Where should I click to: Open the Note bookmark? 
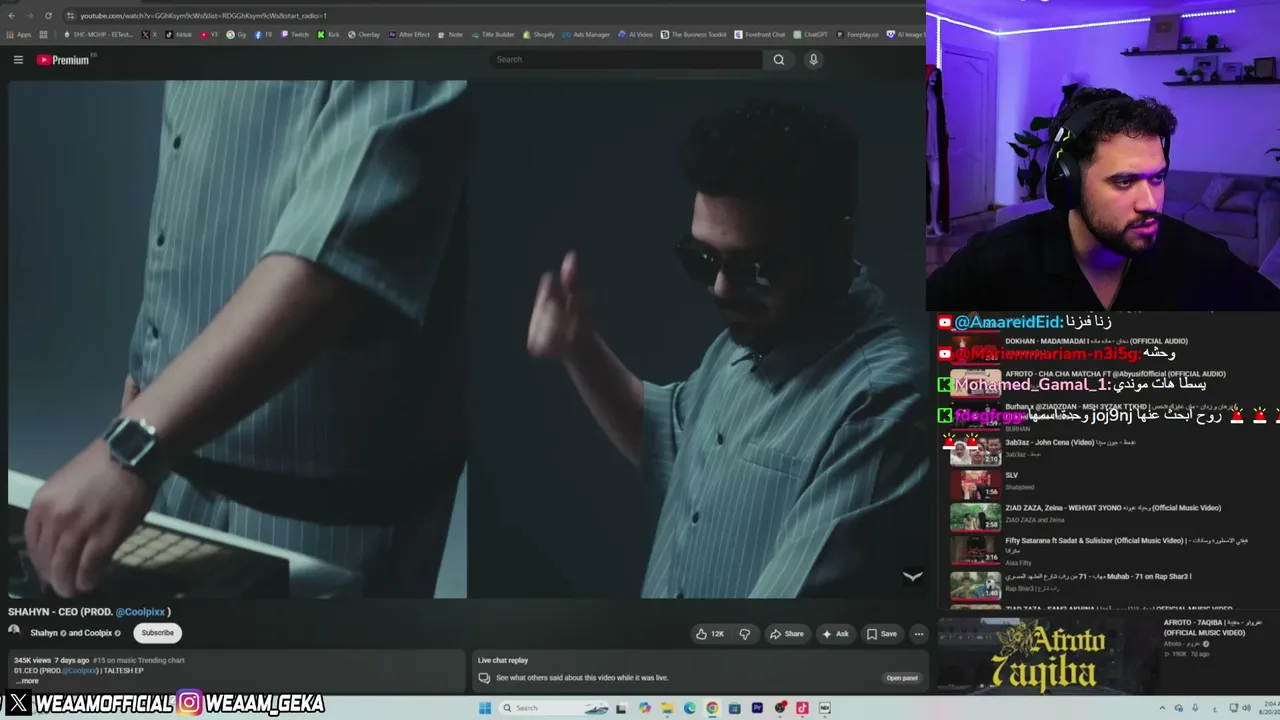451,35
